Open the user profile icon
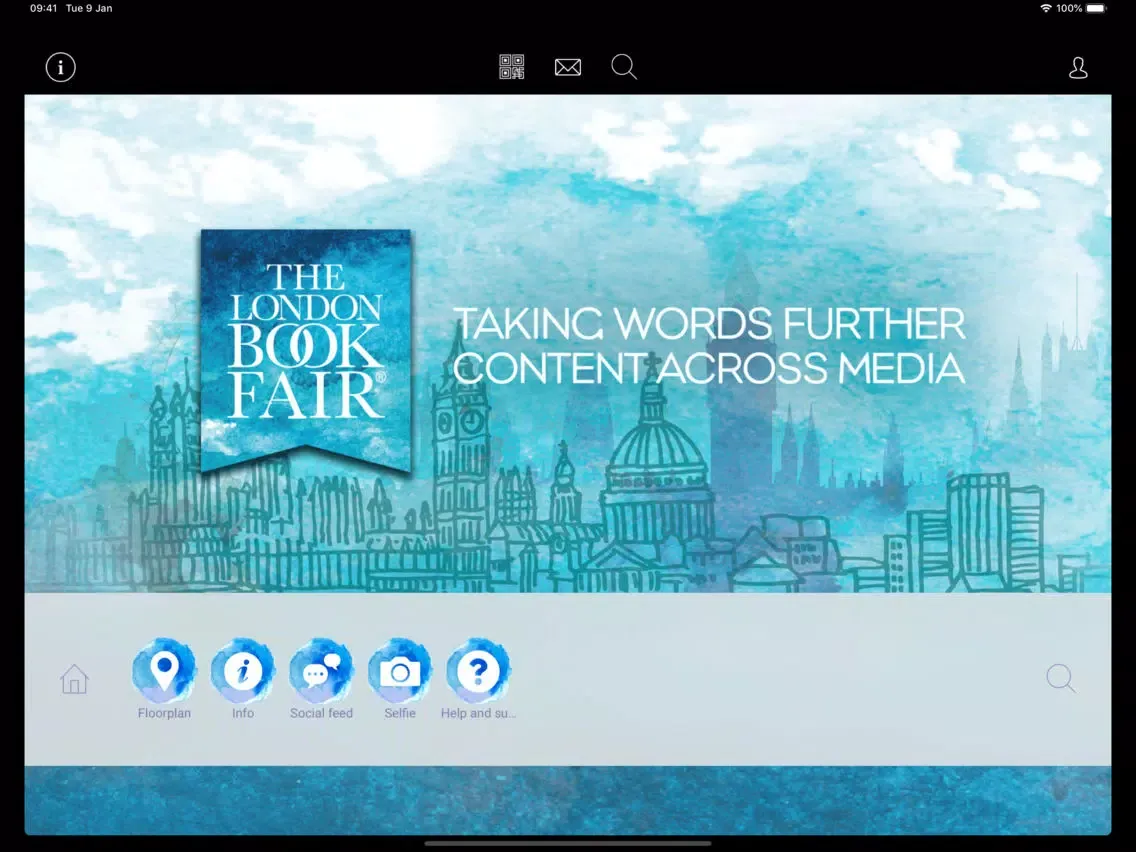The width and height of the screenshot is (1136, 852). pos(1078,68)
